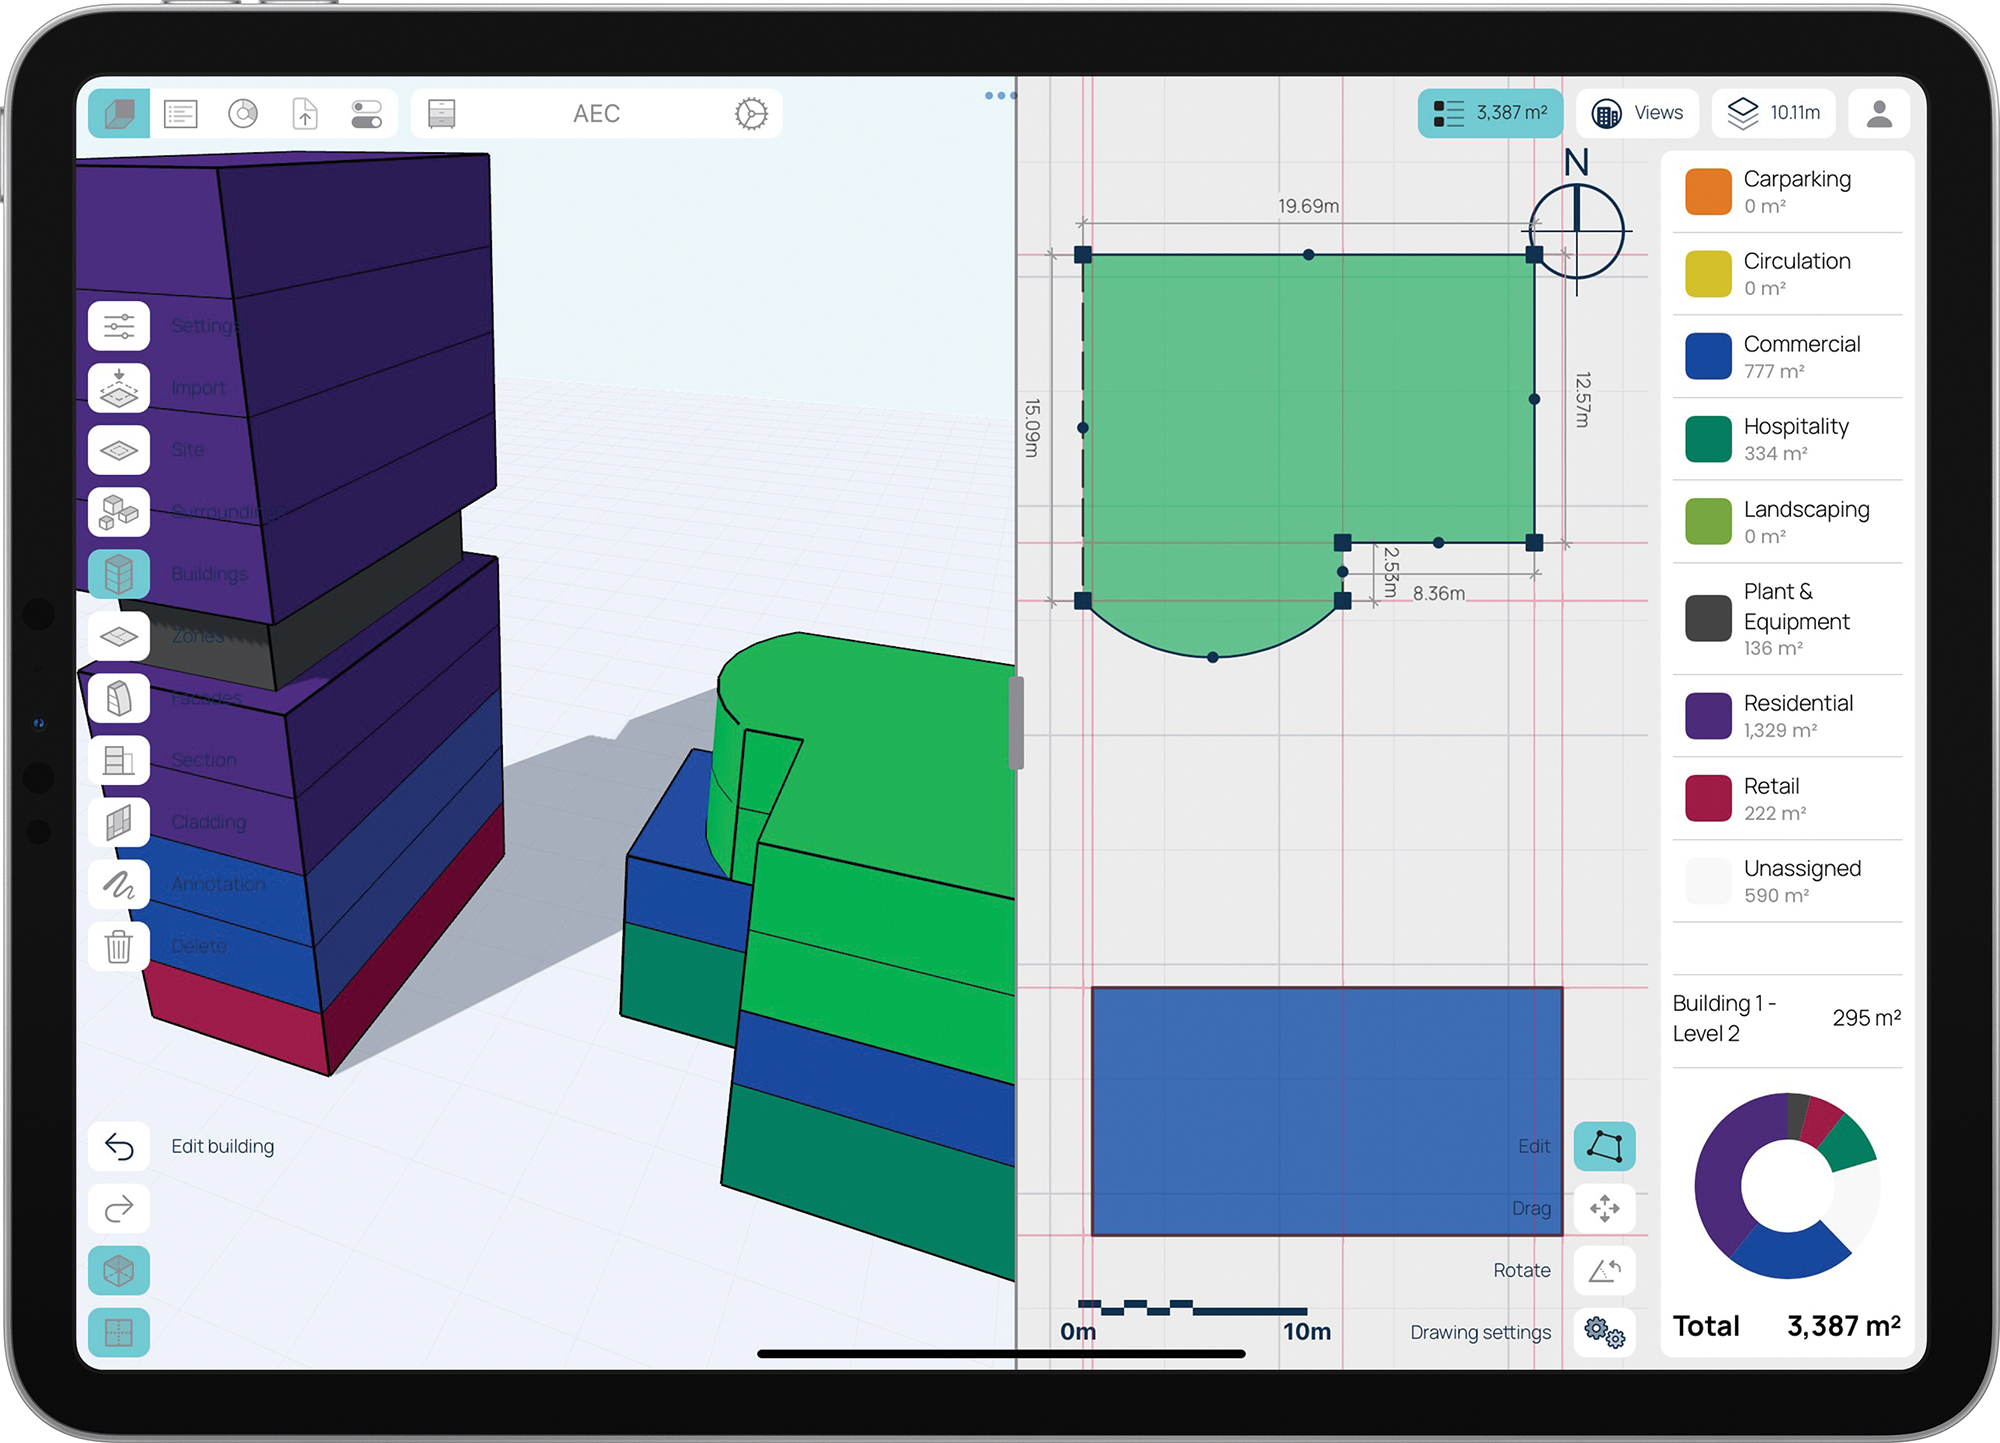
Task: Select the Buildings tool
Action: (119, 574)
